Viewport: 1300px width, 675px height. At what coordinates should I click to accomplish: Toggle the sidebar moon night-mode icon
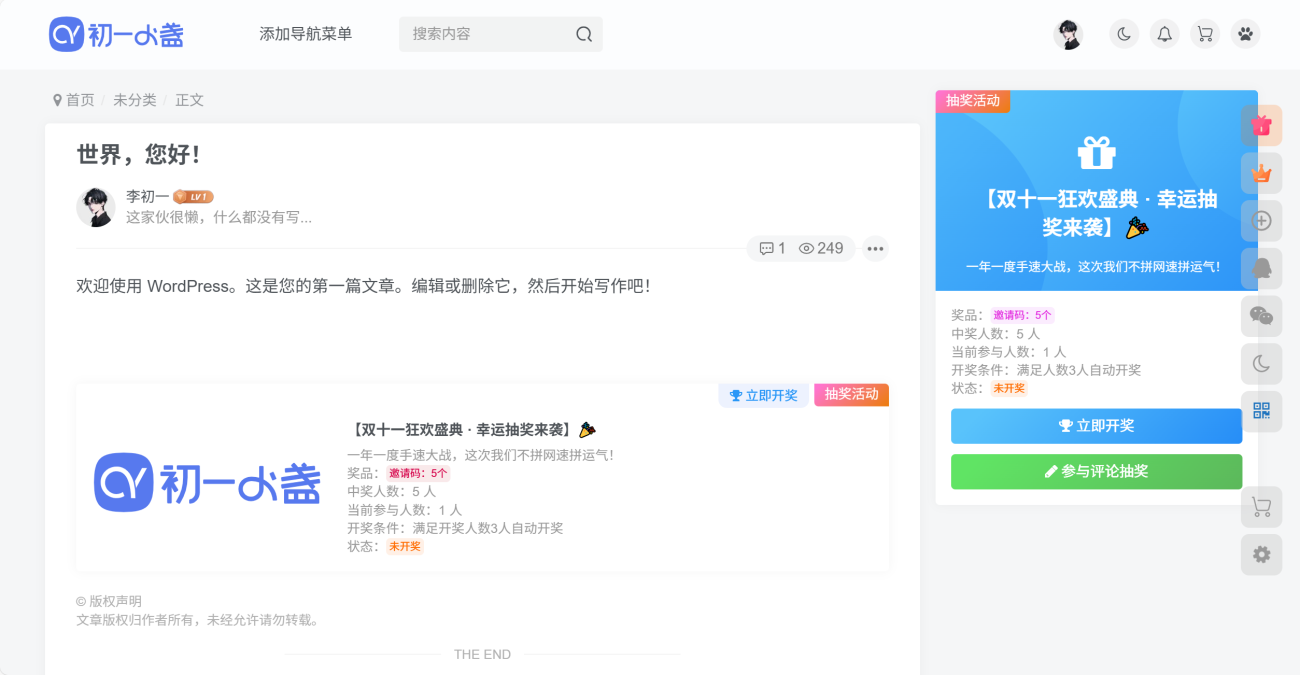pos(1261,364)
